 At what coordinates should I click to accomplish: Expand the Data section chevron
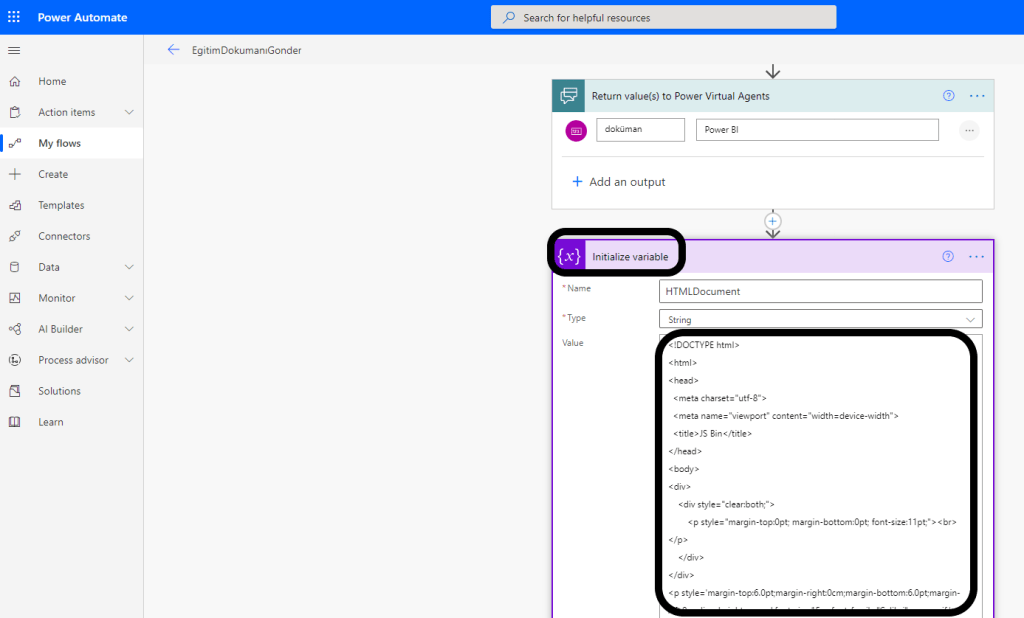pos(129,267)
